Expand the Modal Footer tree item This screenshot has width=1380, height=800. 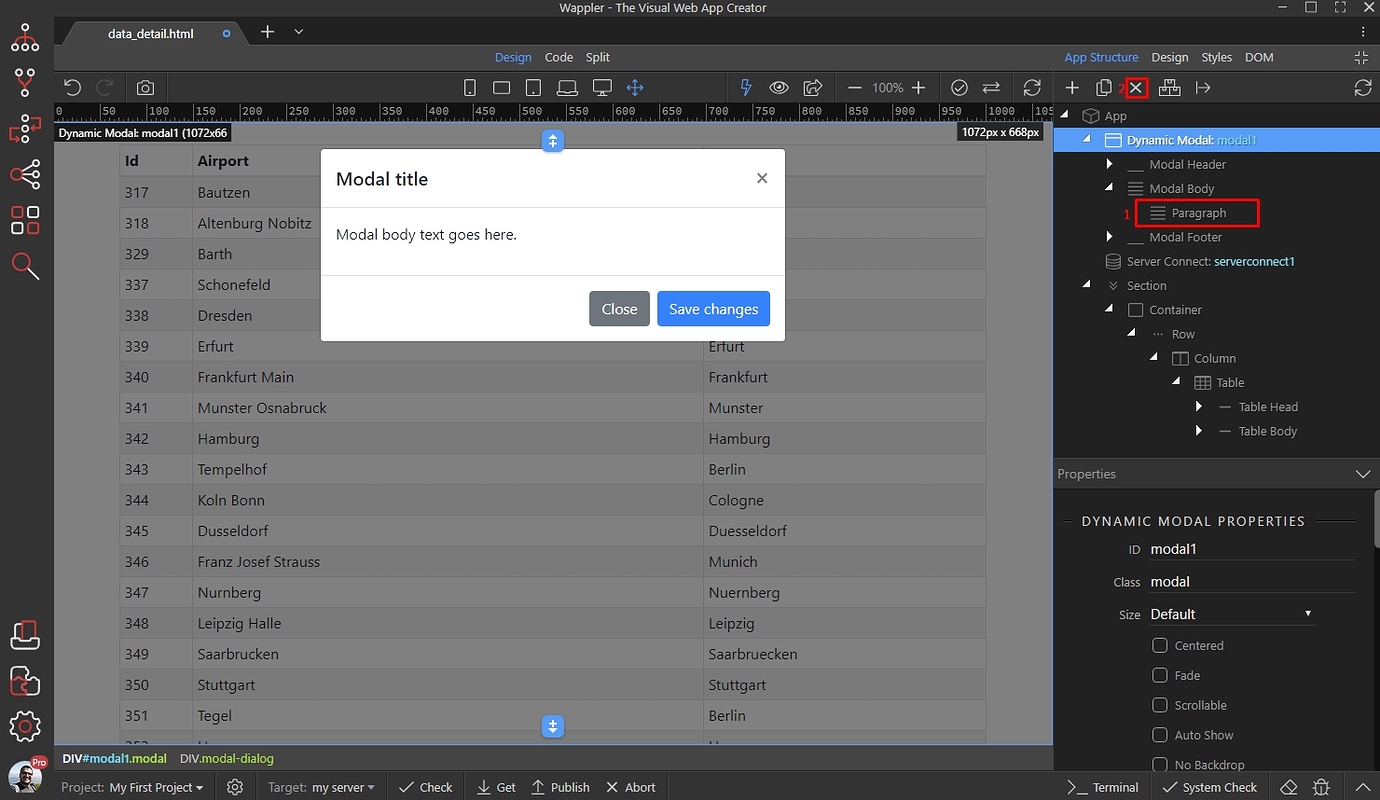tap(1111, 237)
